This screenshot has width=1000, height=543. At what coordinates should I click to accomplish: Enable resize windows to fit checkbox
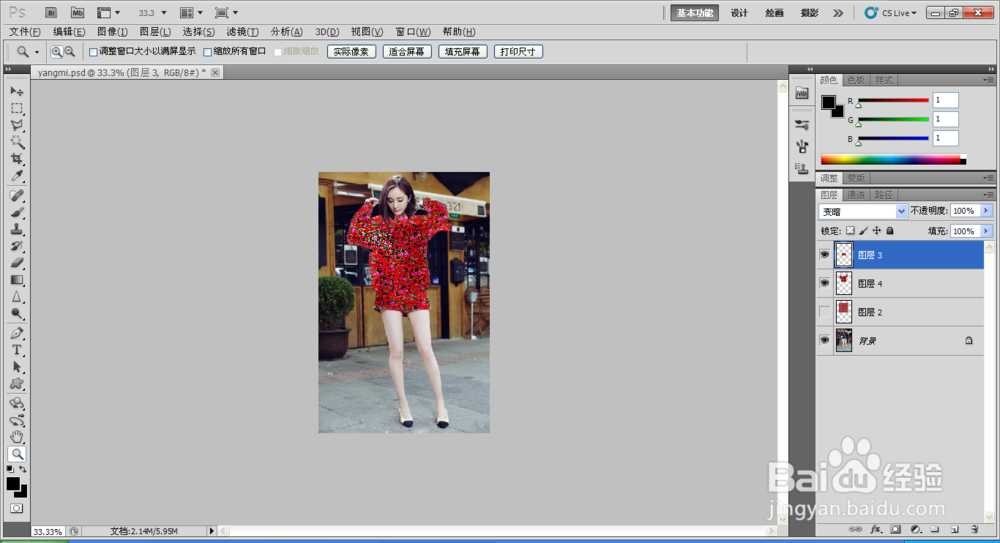pos(93,52)
